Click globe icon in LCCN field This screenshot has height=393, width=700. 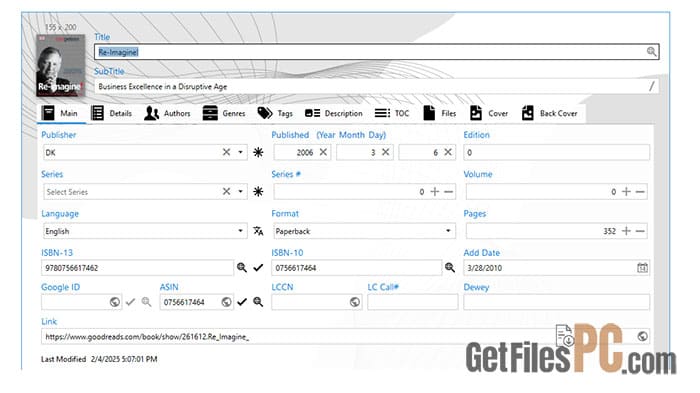coord(355,302)
